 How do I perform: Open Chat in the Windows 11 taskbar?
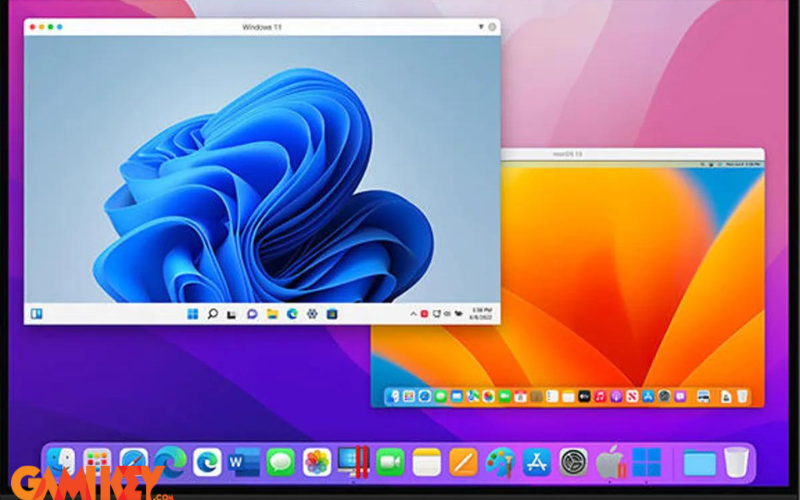click(252, 314)
